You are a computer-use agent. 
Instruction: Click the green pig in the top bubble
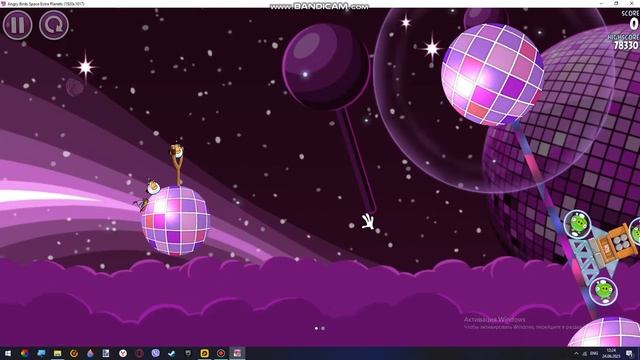577,224
